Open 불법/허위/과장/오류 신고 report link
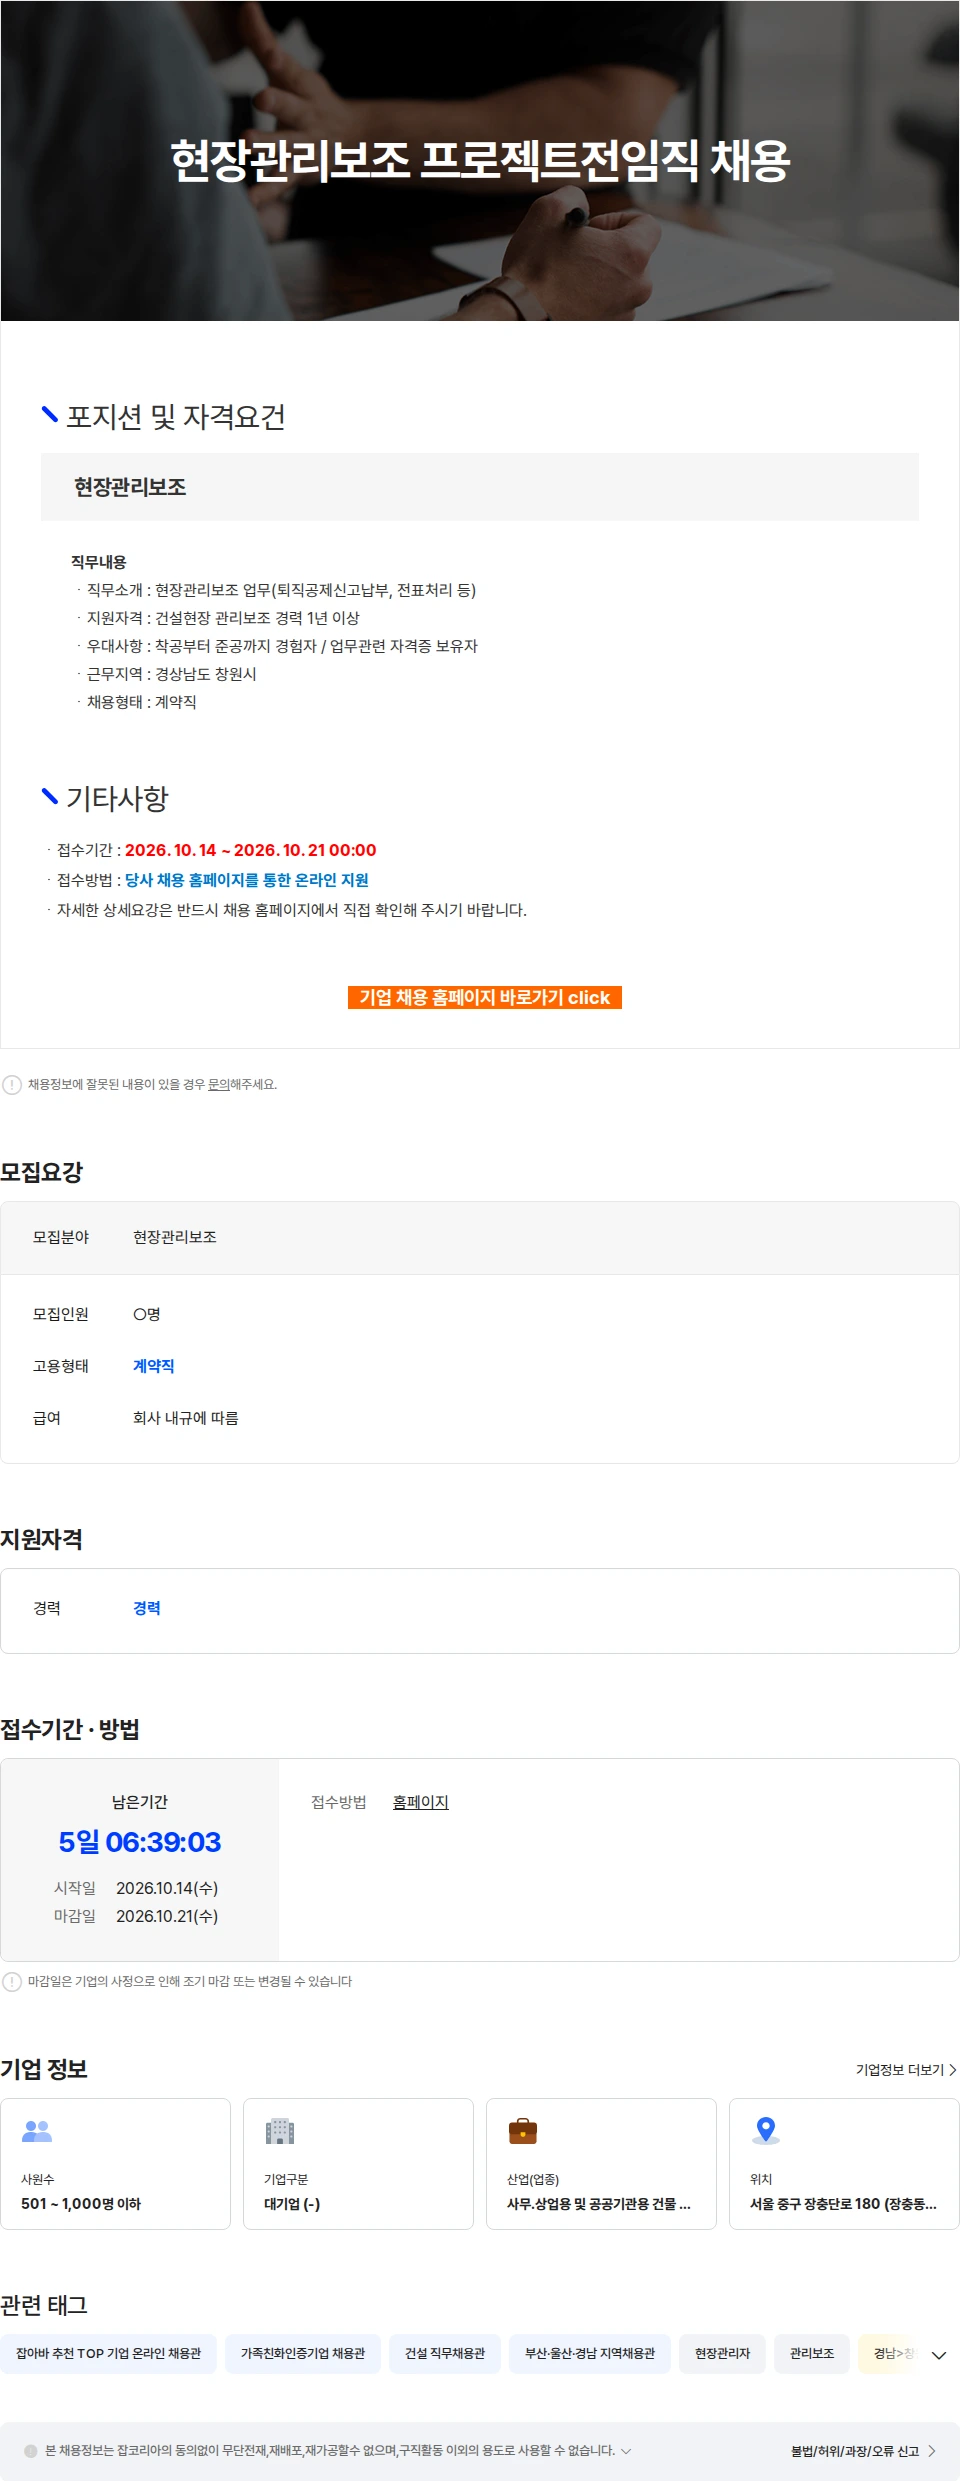960x2481 pixels. (863, 2451)
